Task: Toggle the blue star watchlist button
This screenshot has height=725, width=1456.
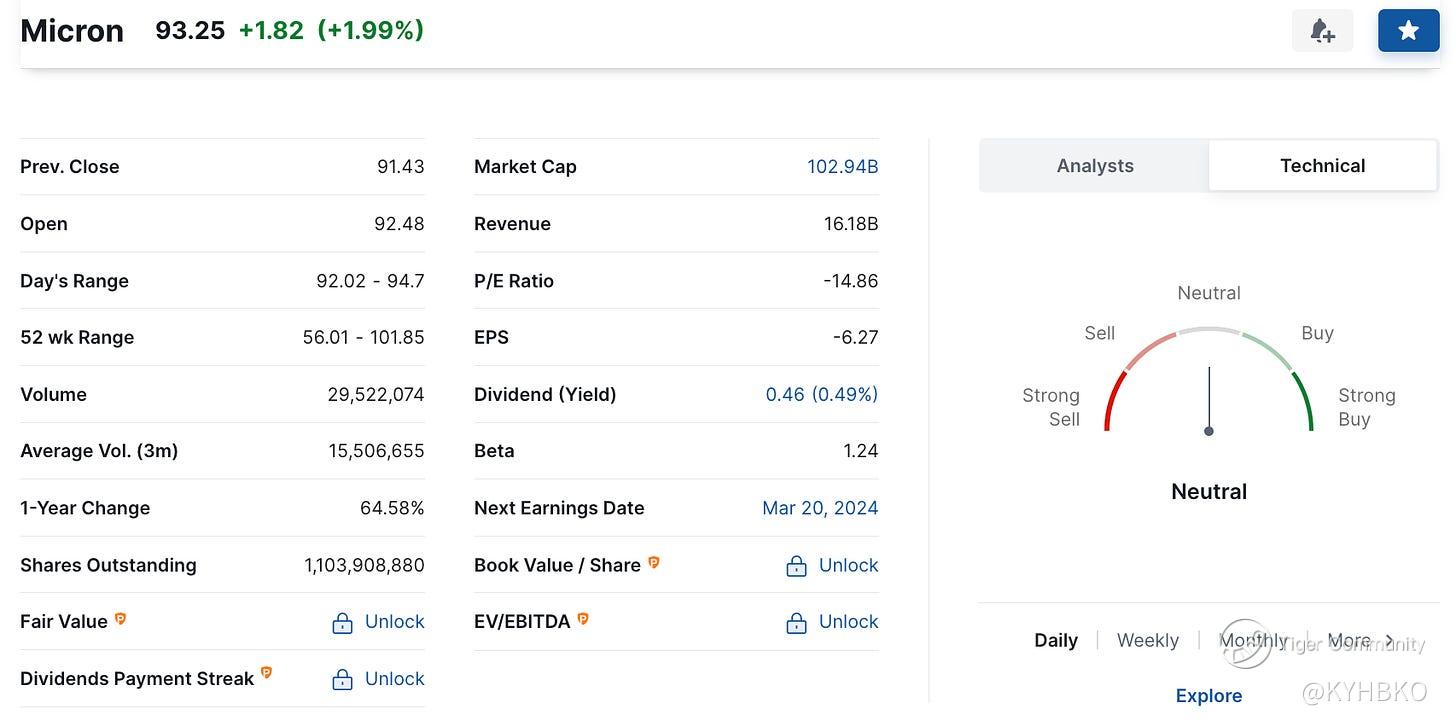Action: 1408,31
